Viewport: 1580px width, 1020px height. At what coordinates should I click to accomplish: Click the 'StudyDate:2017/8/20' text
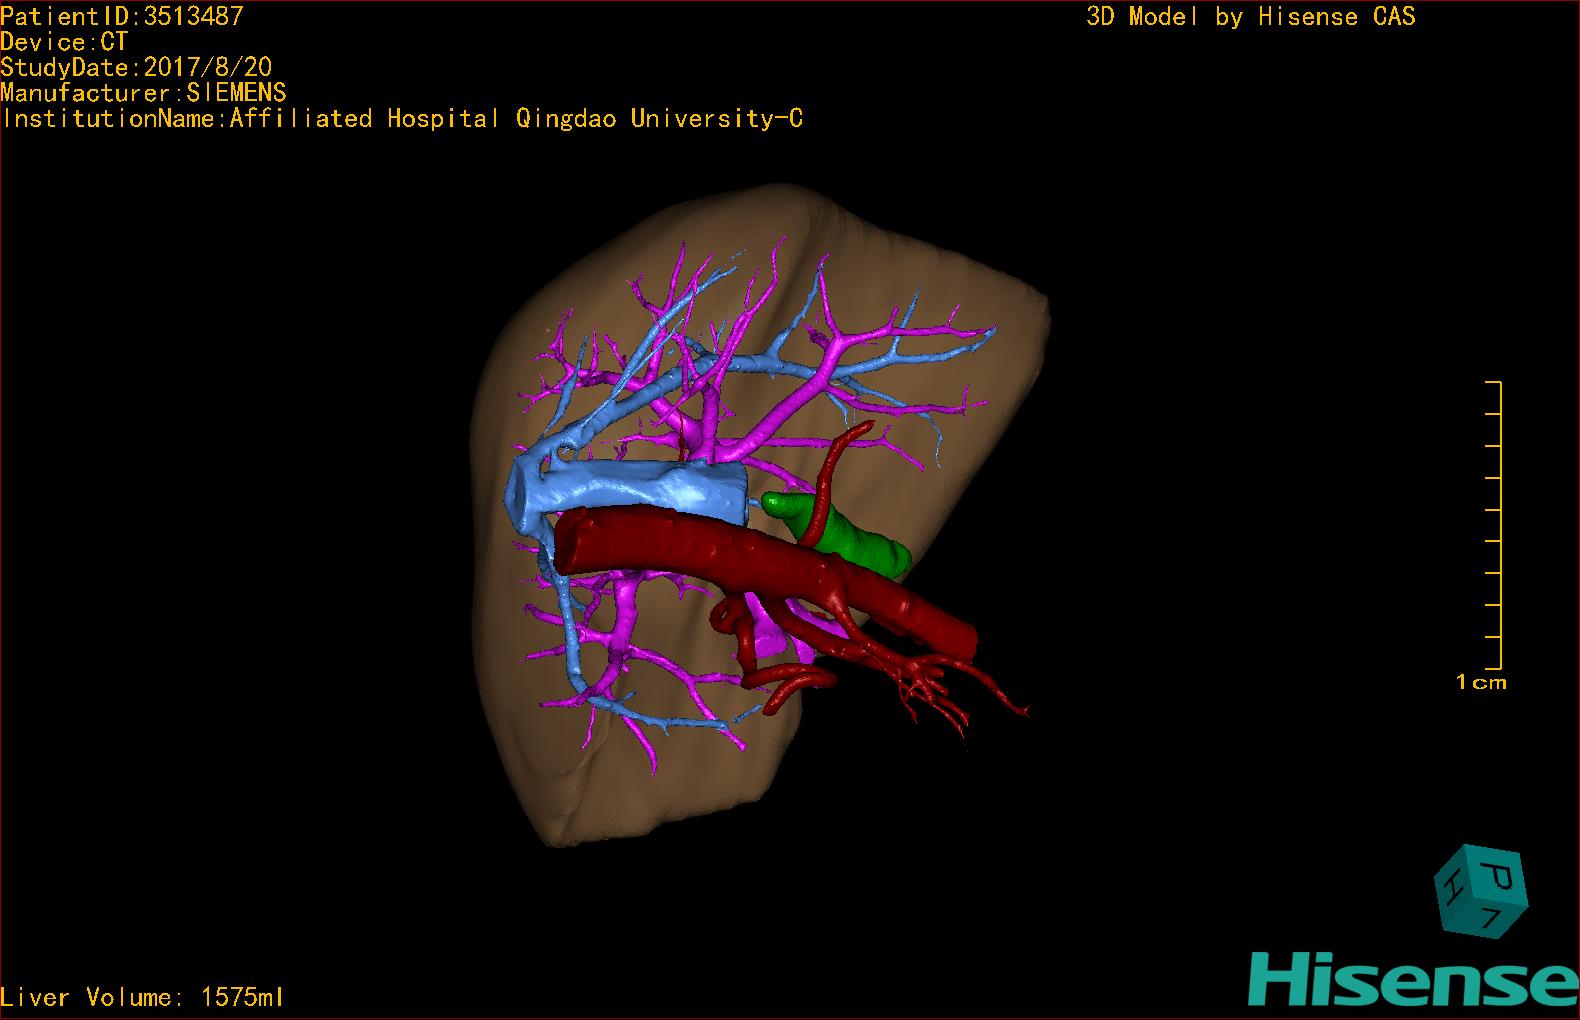(136, 67)
